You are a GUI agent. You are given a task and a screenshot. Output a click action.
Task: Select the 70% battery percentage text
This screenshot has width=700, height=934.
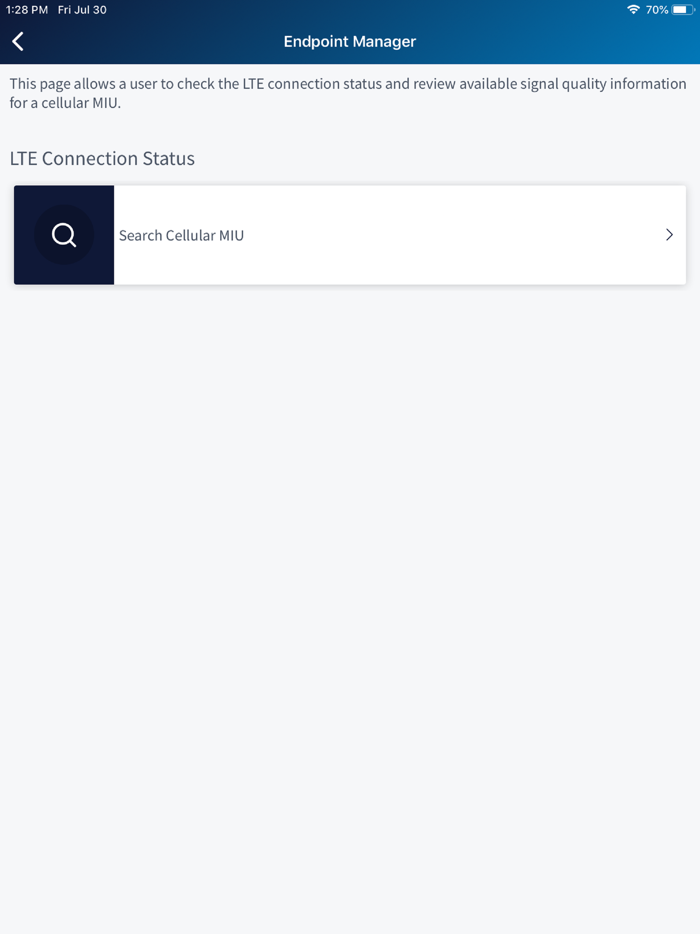click(657, 10)
